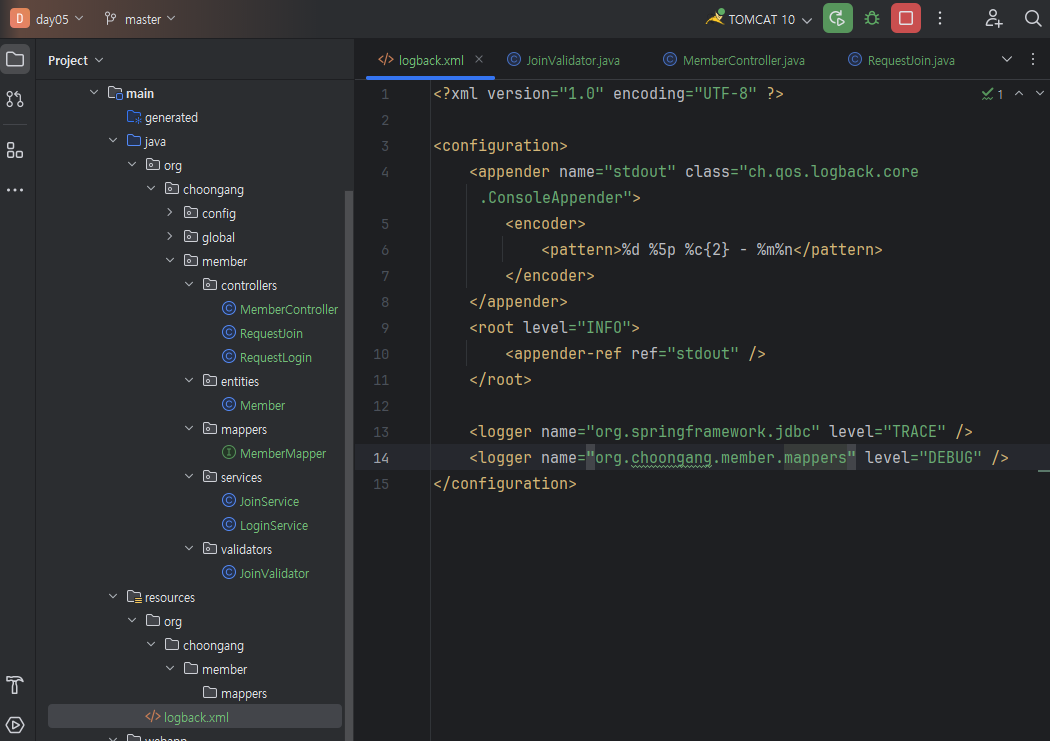Expand the config package folder
Screen dimensions: 1050x741
(170, 213)
